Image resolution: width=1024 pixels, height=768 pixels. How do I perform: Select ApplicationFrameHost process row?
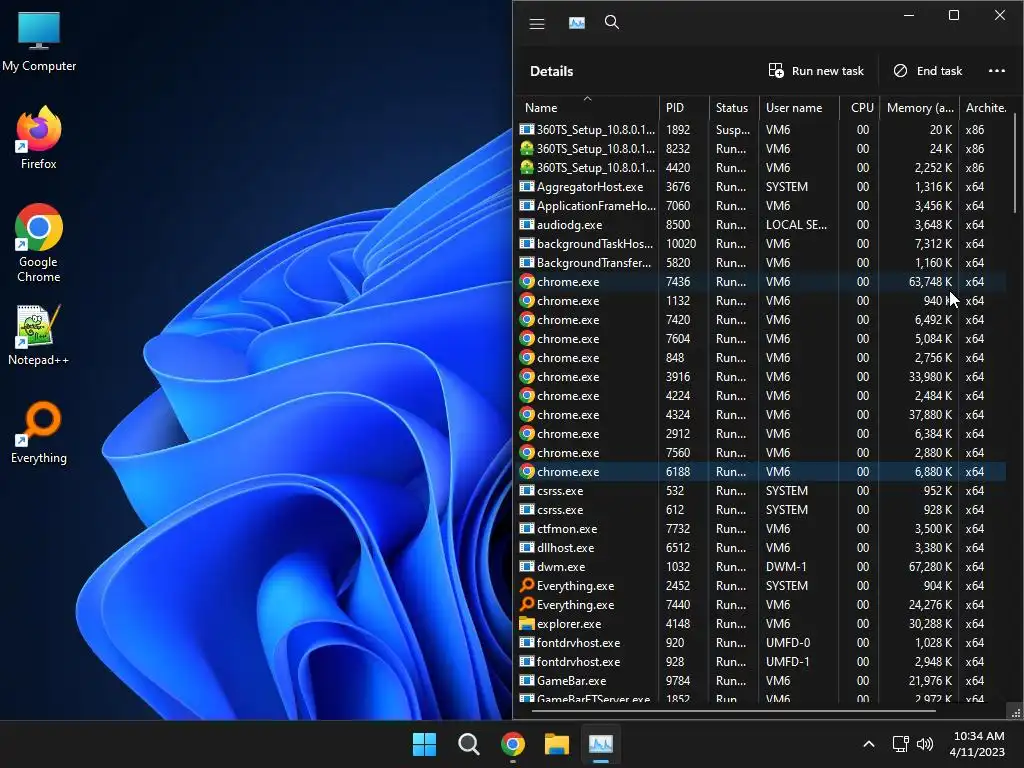[761, 205]
